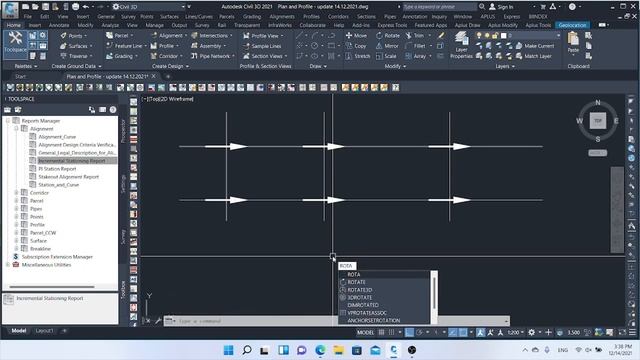
Task: Click the search keyword input field
Action: click(x=439, y=7)
